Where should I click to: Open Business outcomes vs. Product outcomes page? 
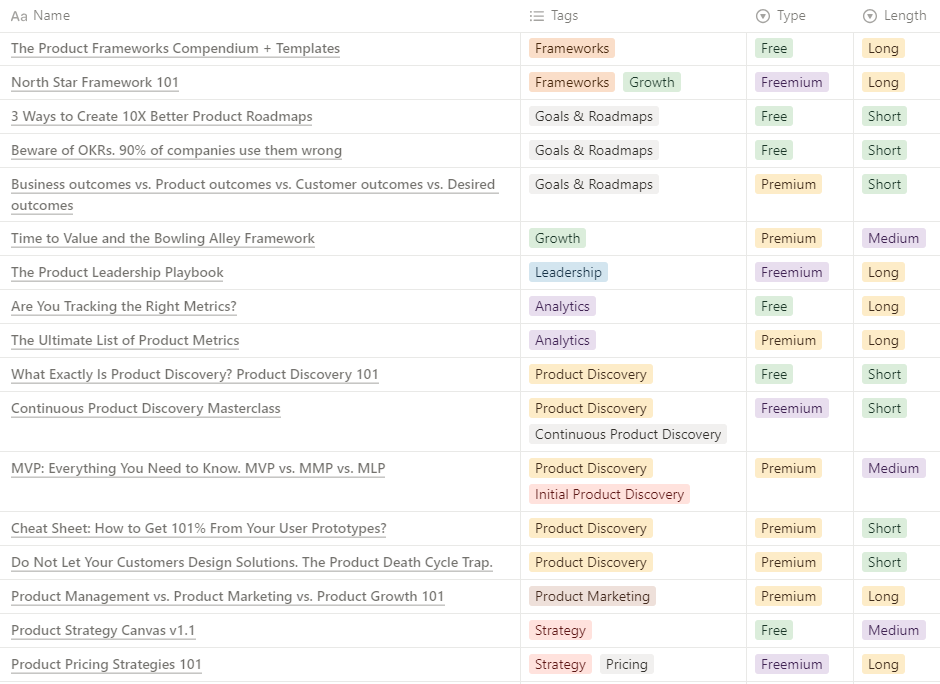(x=255, y=195)
